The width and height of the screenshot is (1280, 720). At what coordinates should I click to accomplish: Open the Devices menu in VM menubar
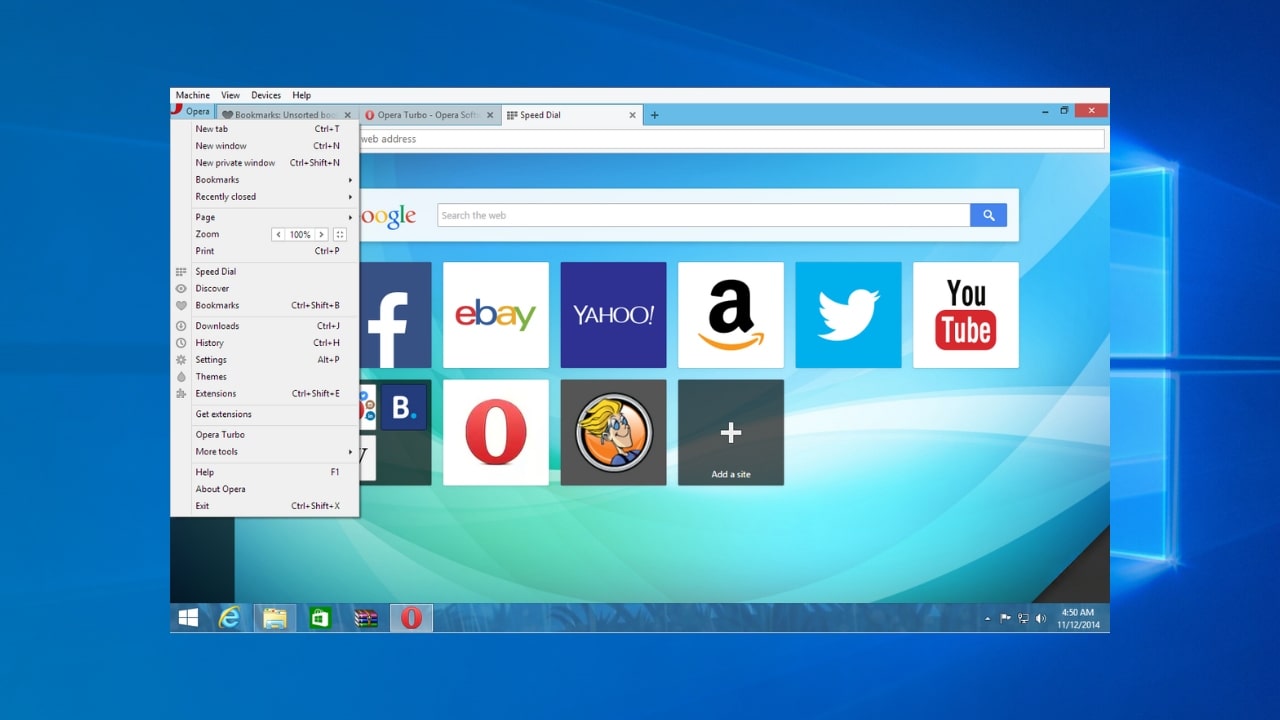tap(266, 95)
